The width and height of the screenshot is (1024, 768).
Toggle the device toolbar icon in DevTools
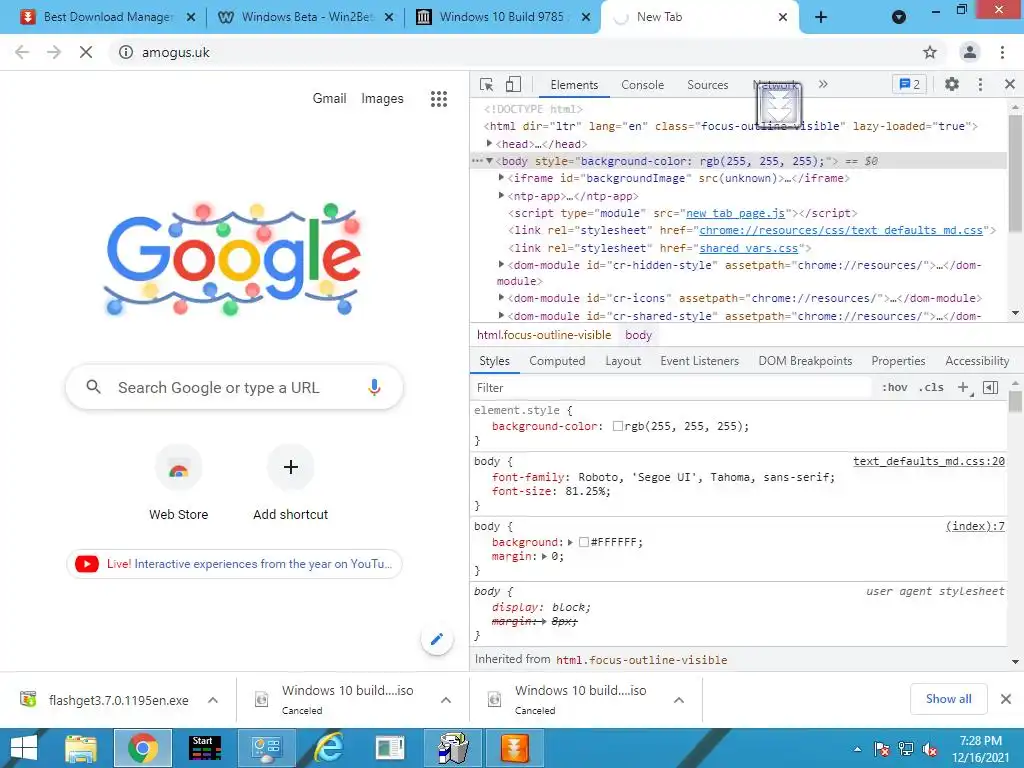coord(513,85)
